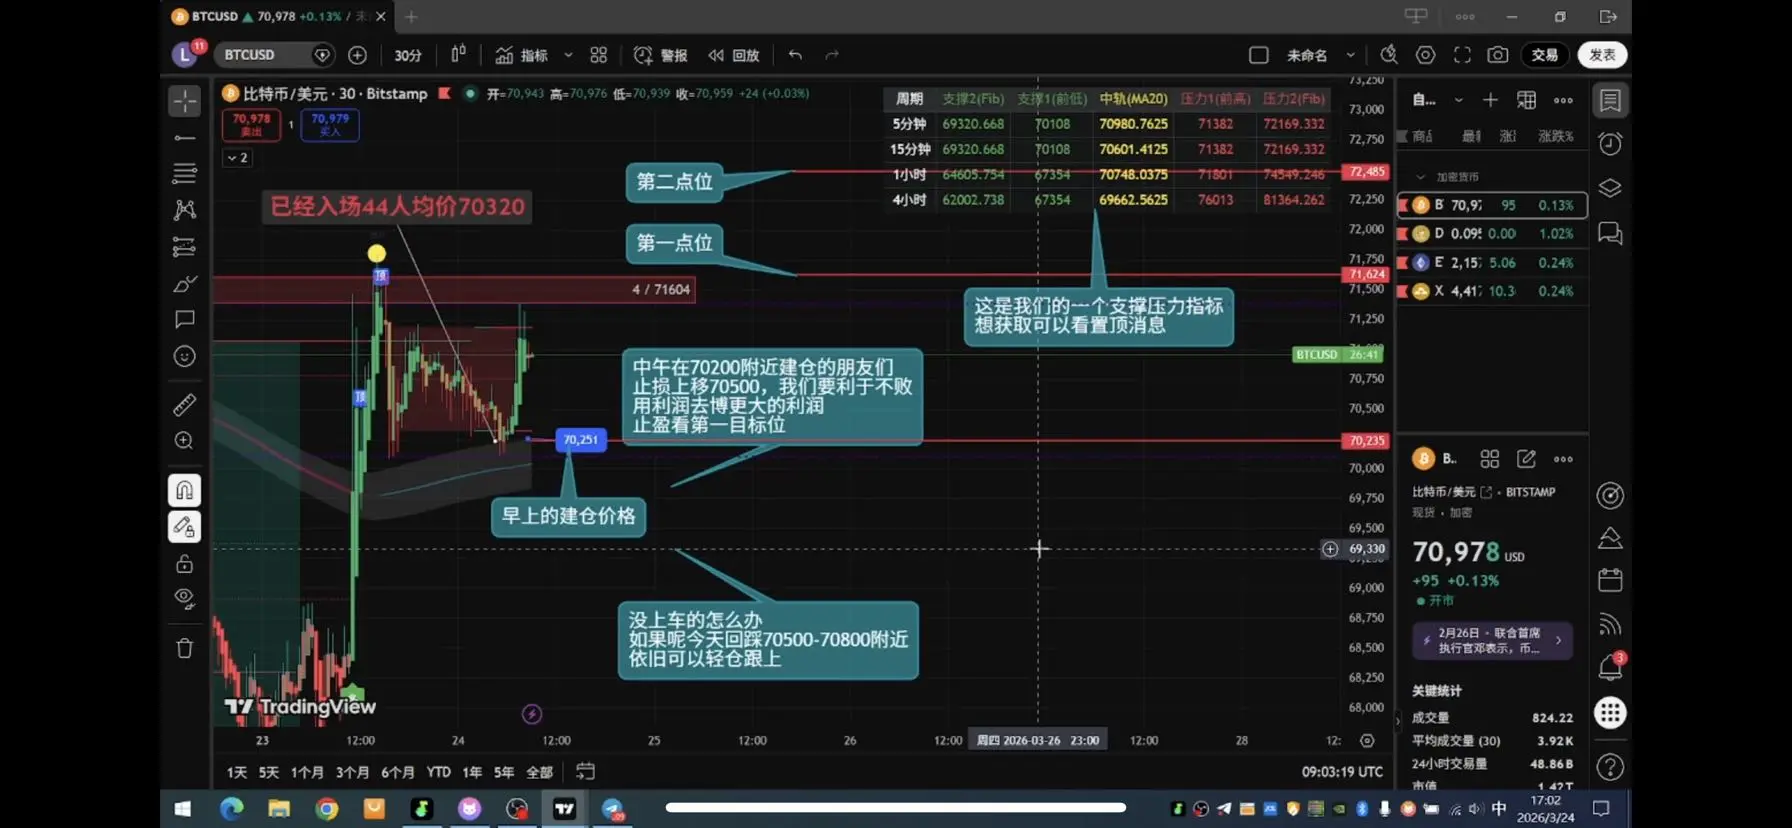This screenshot has height=828, width=1792.
Task: Click the 交易 trade button
Action: click(x=1545, y=55)
